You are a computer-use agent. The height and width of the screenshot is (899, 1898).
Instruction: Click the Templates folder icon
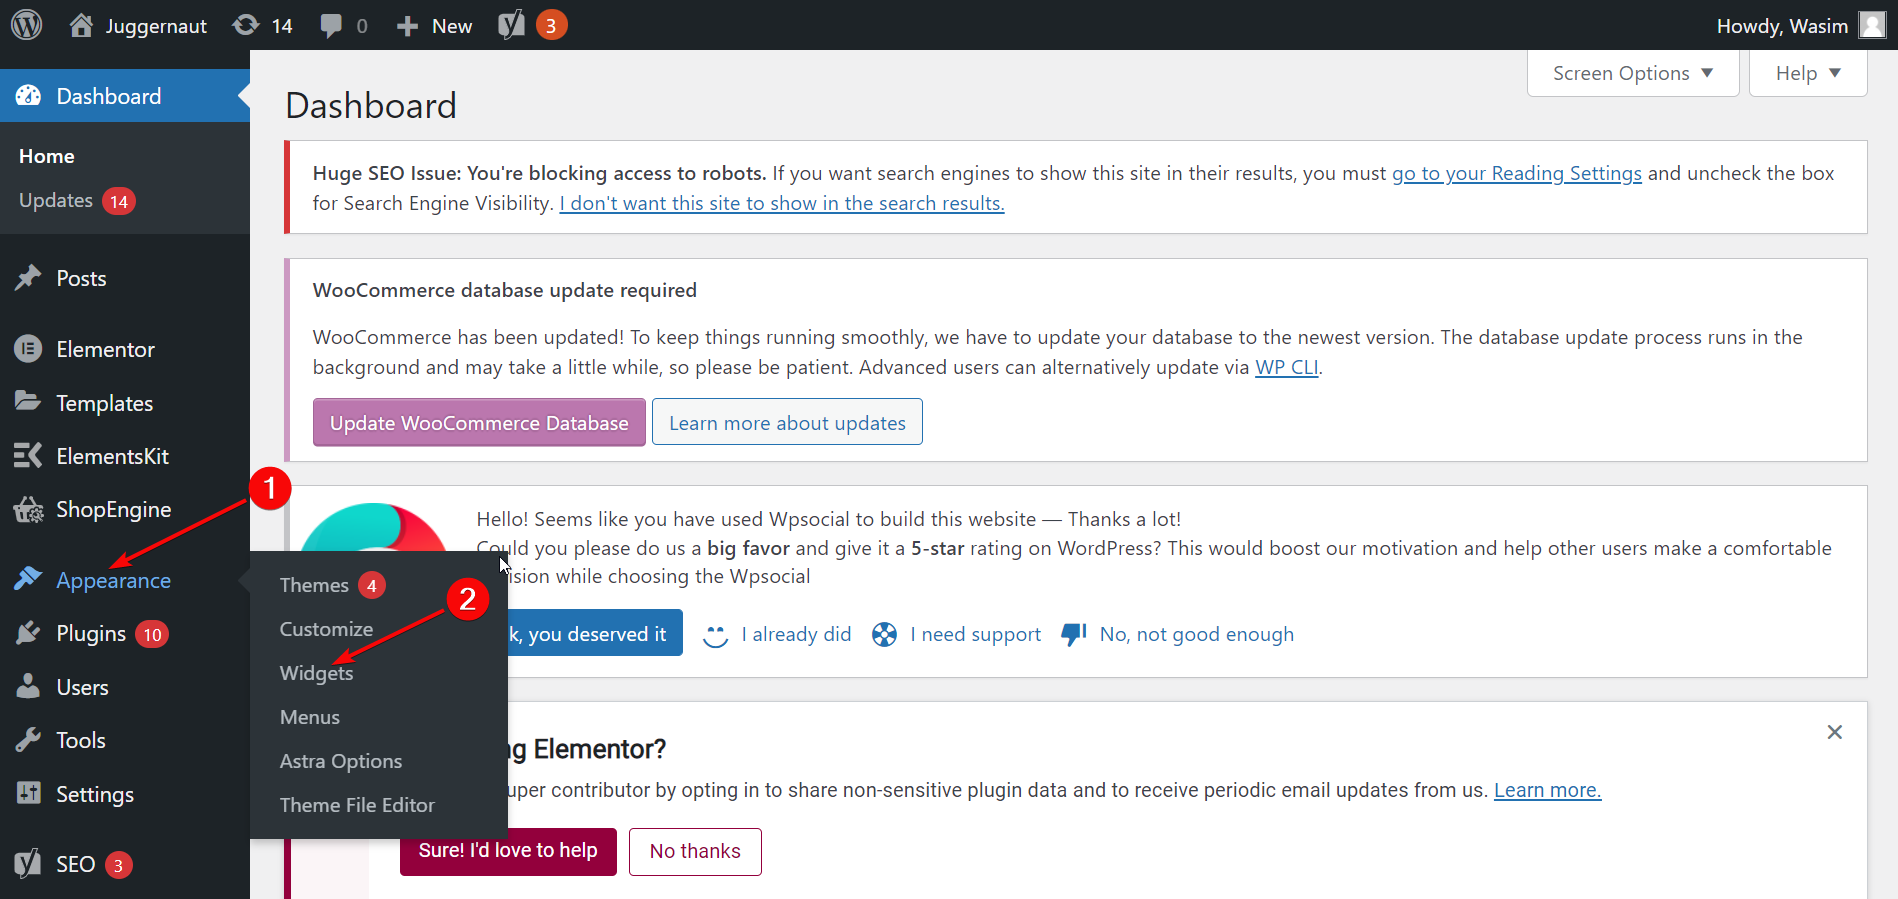point(28,402)
